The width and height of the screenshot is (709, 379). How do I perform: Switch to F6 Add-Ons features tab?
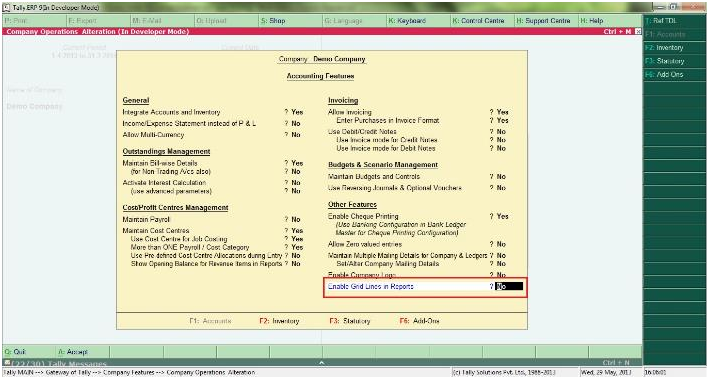tap(419, 321)
